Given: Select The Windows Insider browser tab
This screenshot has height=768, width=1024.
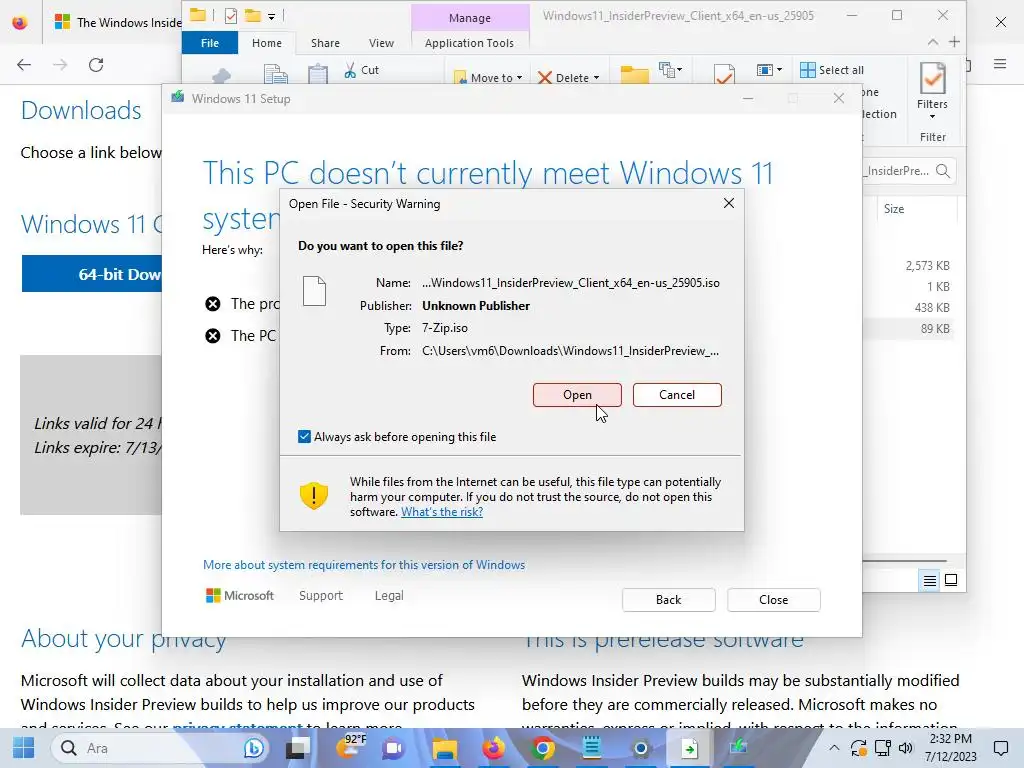Looking at the screenshot, I should (116, 22).
